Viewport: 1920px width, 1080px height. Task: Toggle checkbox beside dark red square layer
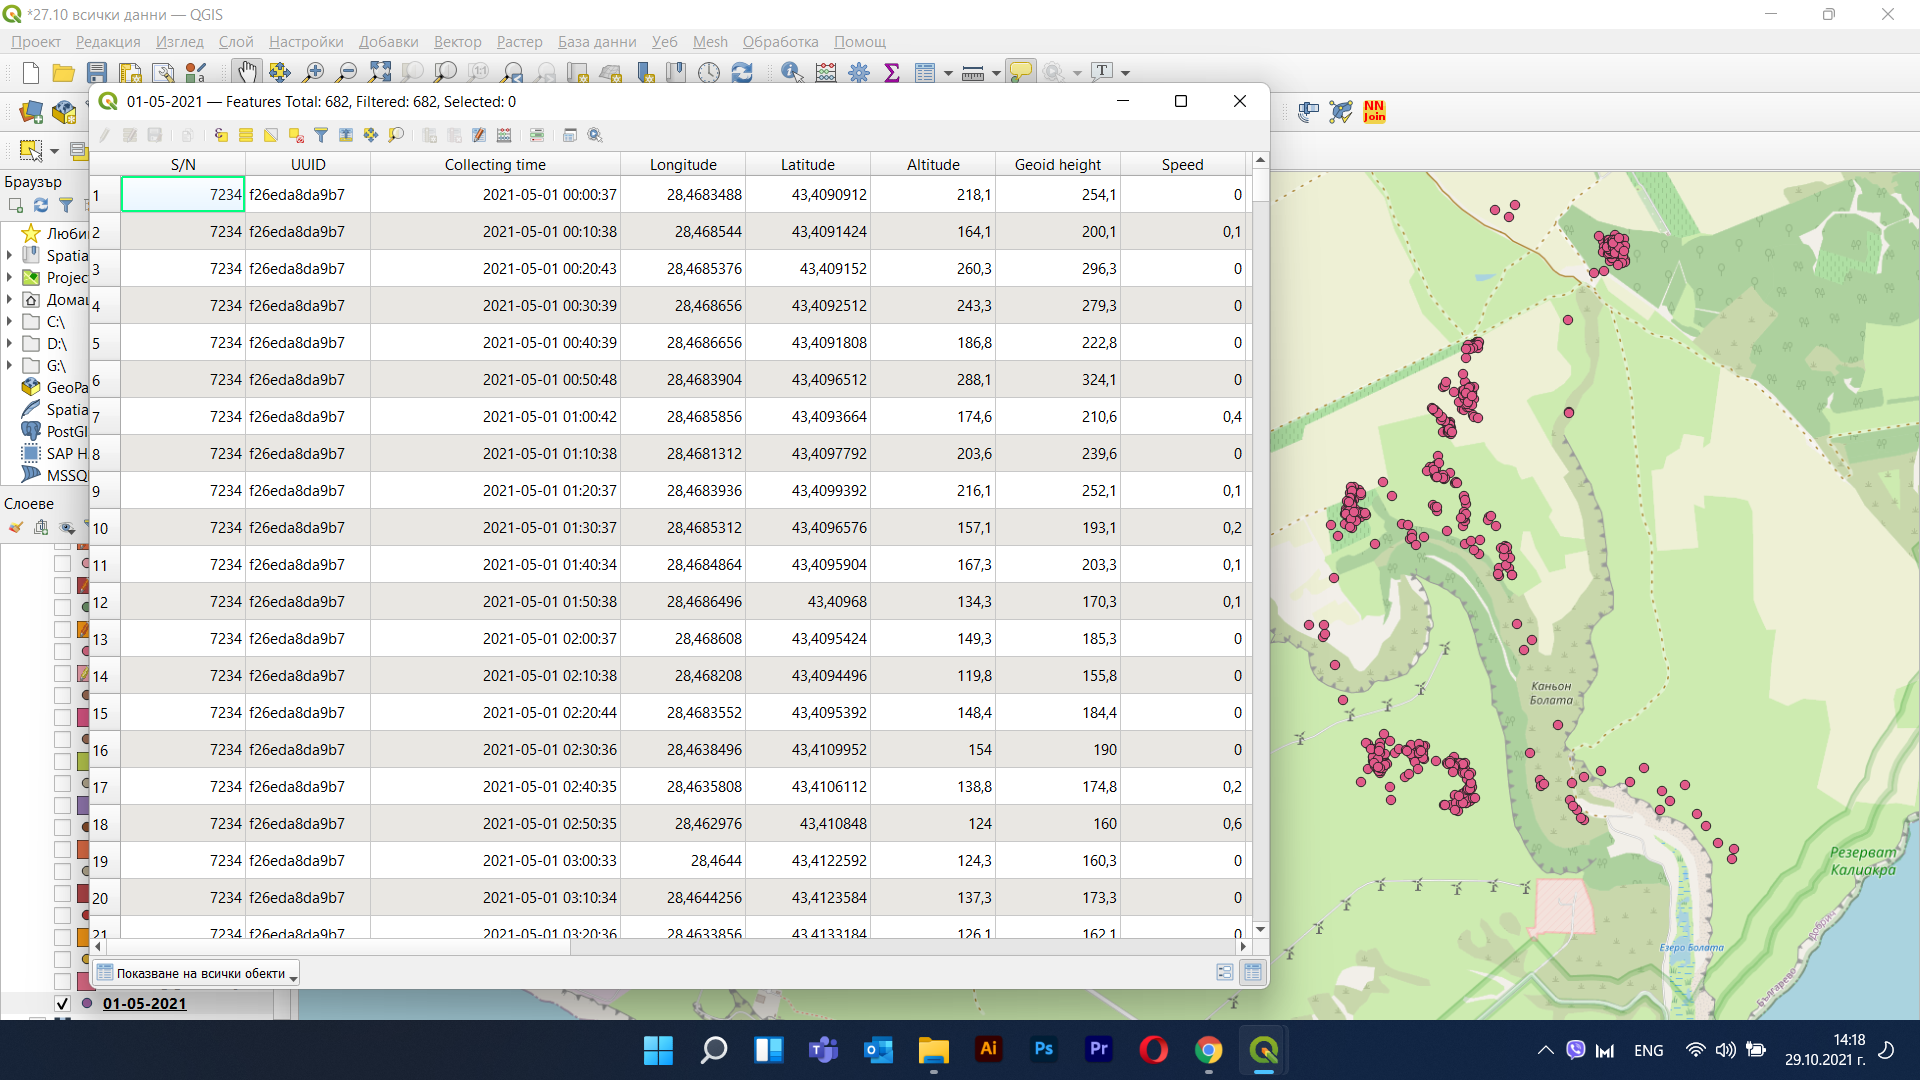(x=62, y=894)
